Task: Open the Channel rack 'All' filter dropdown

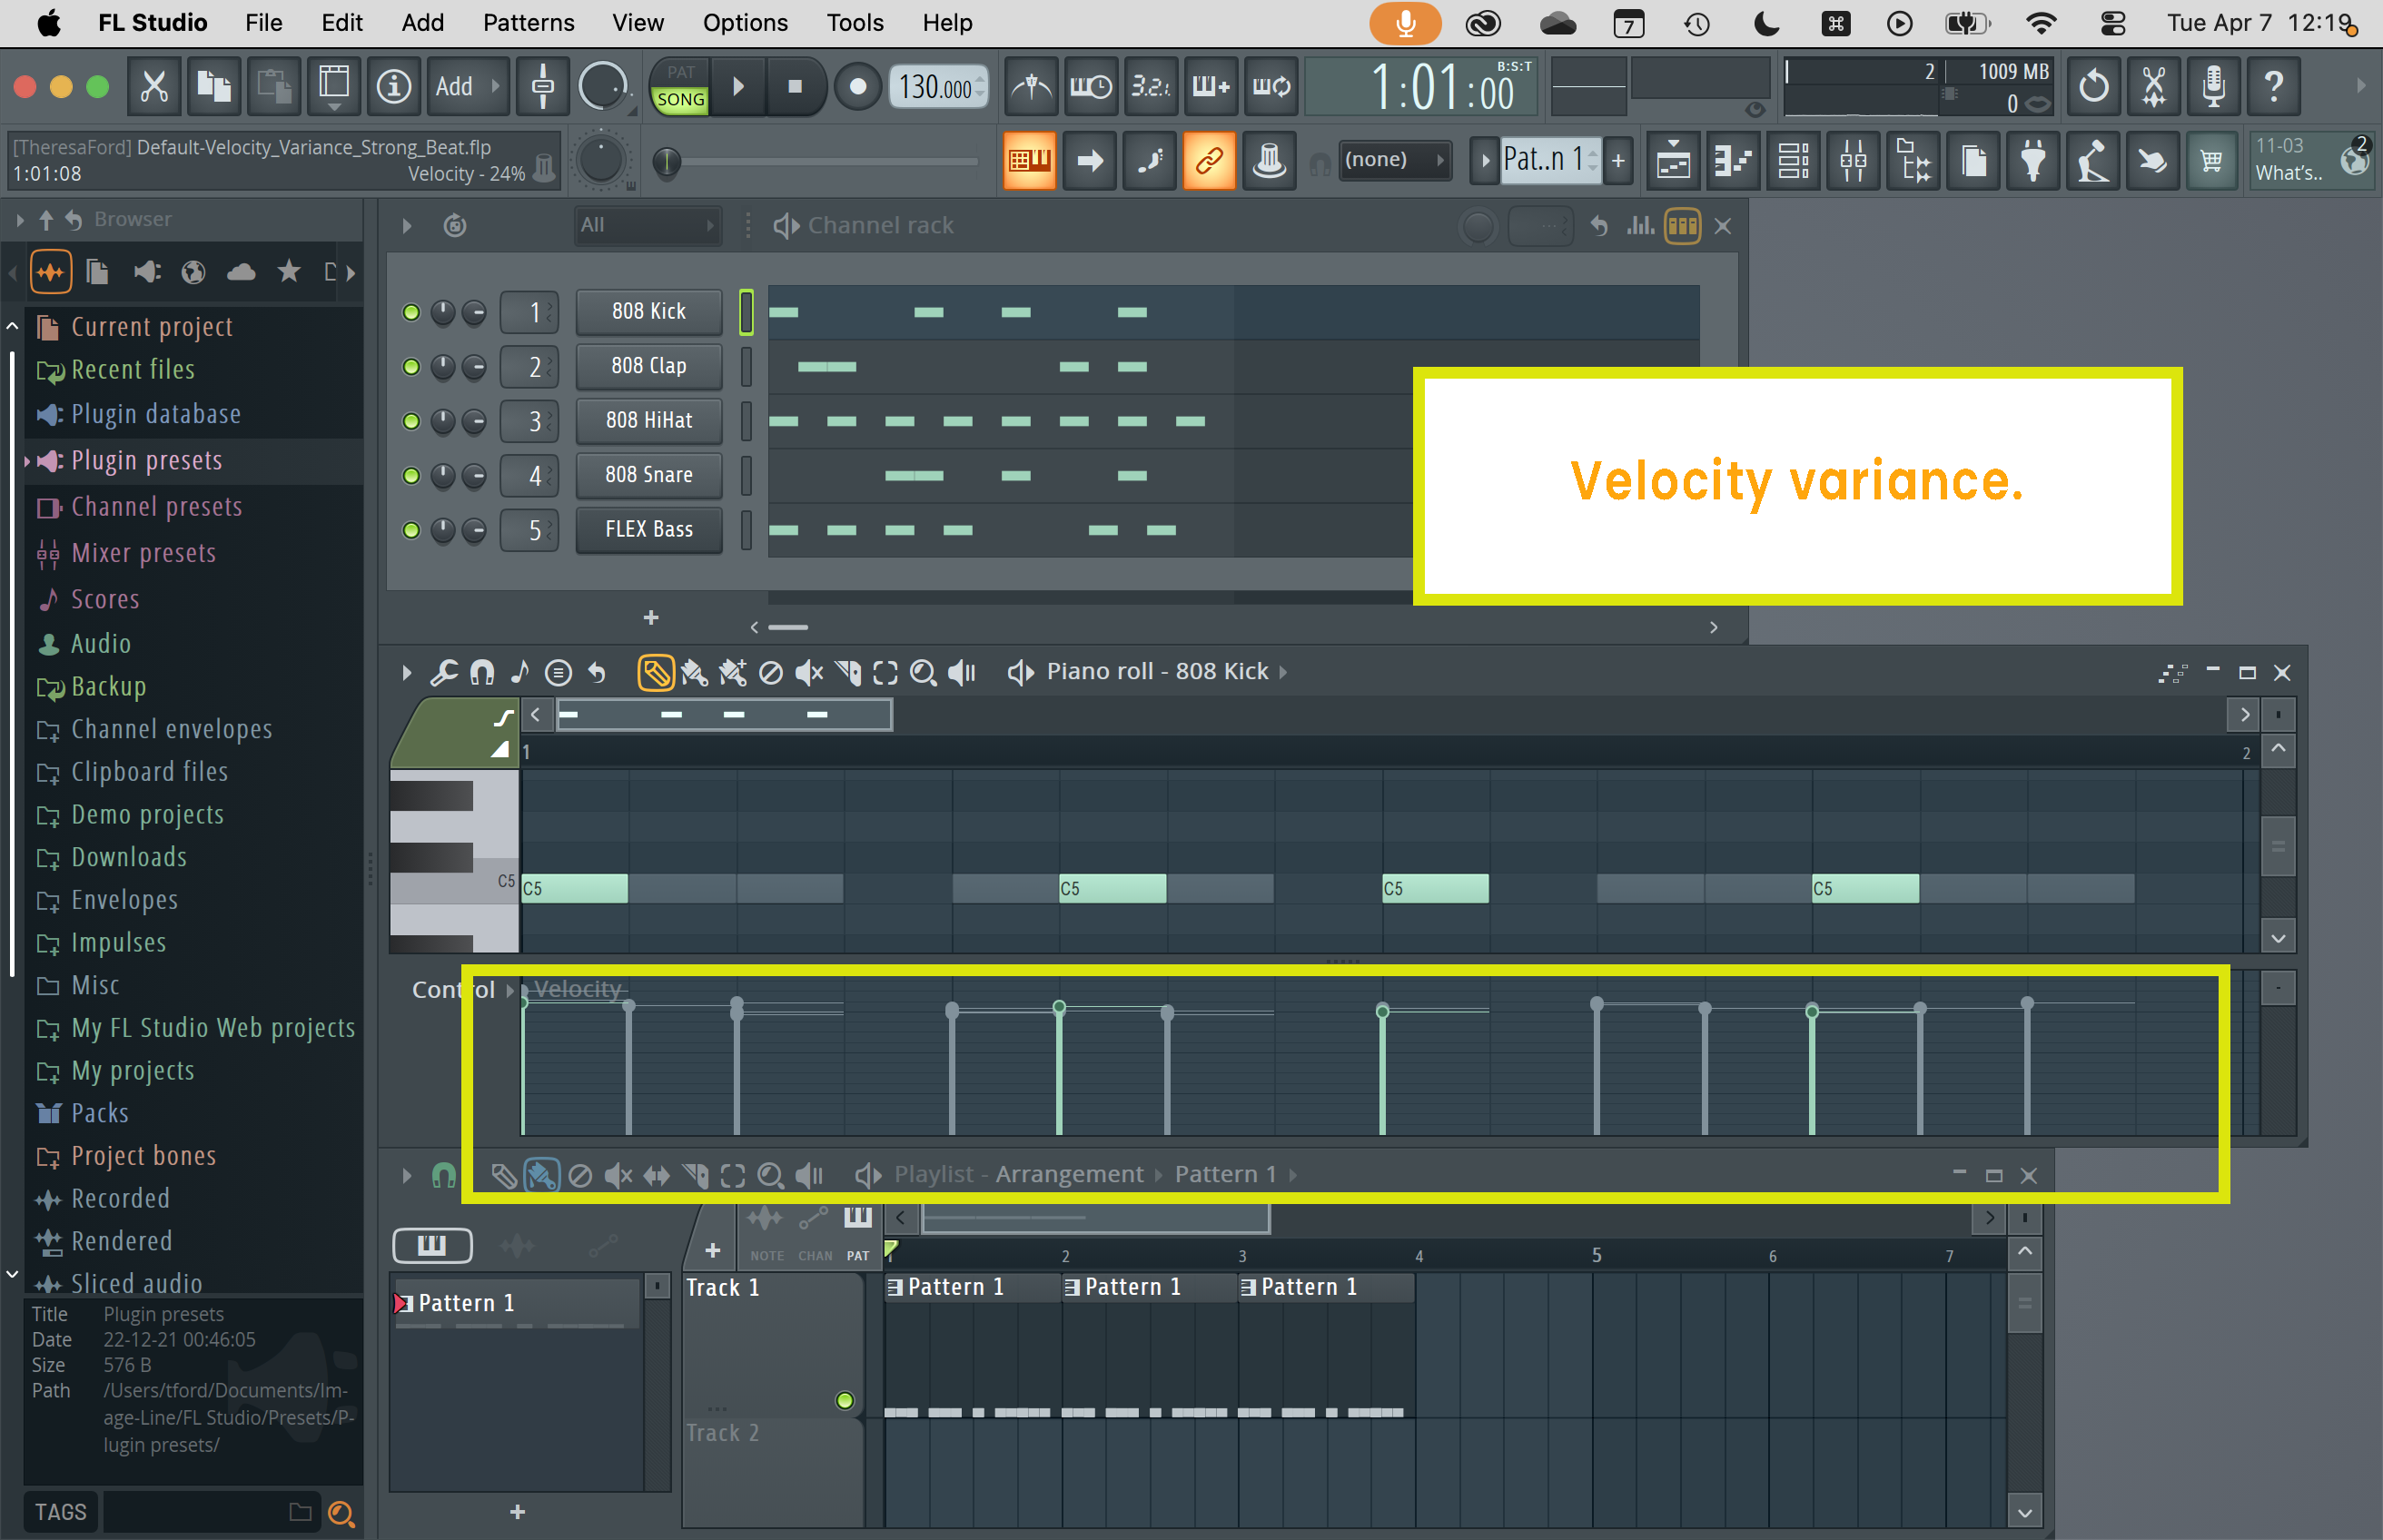Action: click(647, 226)
